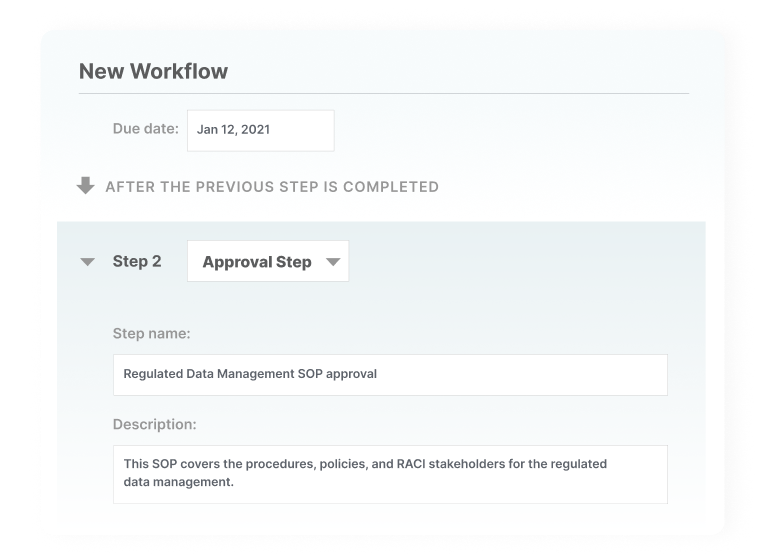Click the "Jan 12, 2021" date text
The width and height of the screenshot is (760, 560).
click(233, 129)
